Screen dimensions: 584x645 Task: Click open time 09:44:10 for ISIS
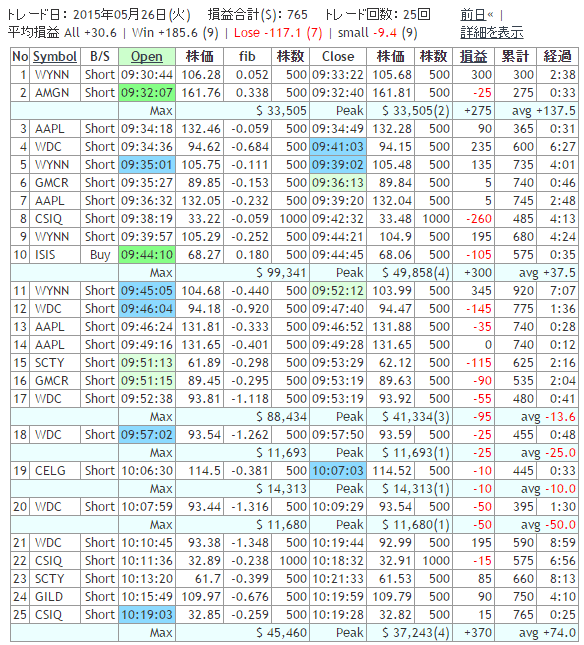point(147,255)
